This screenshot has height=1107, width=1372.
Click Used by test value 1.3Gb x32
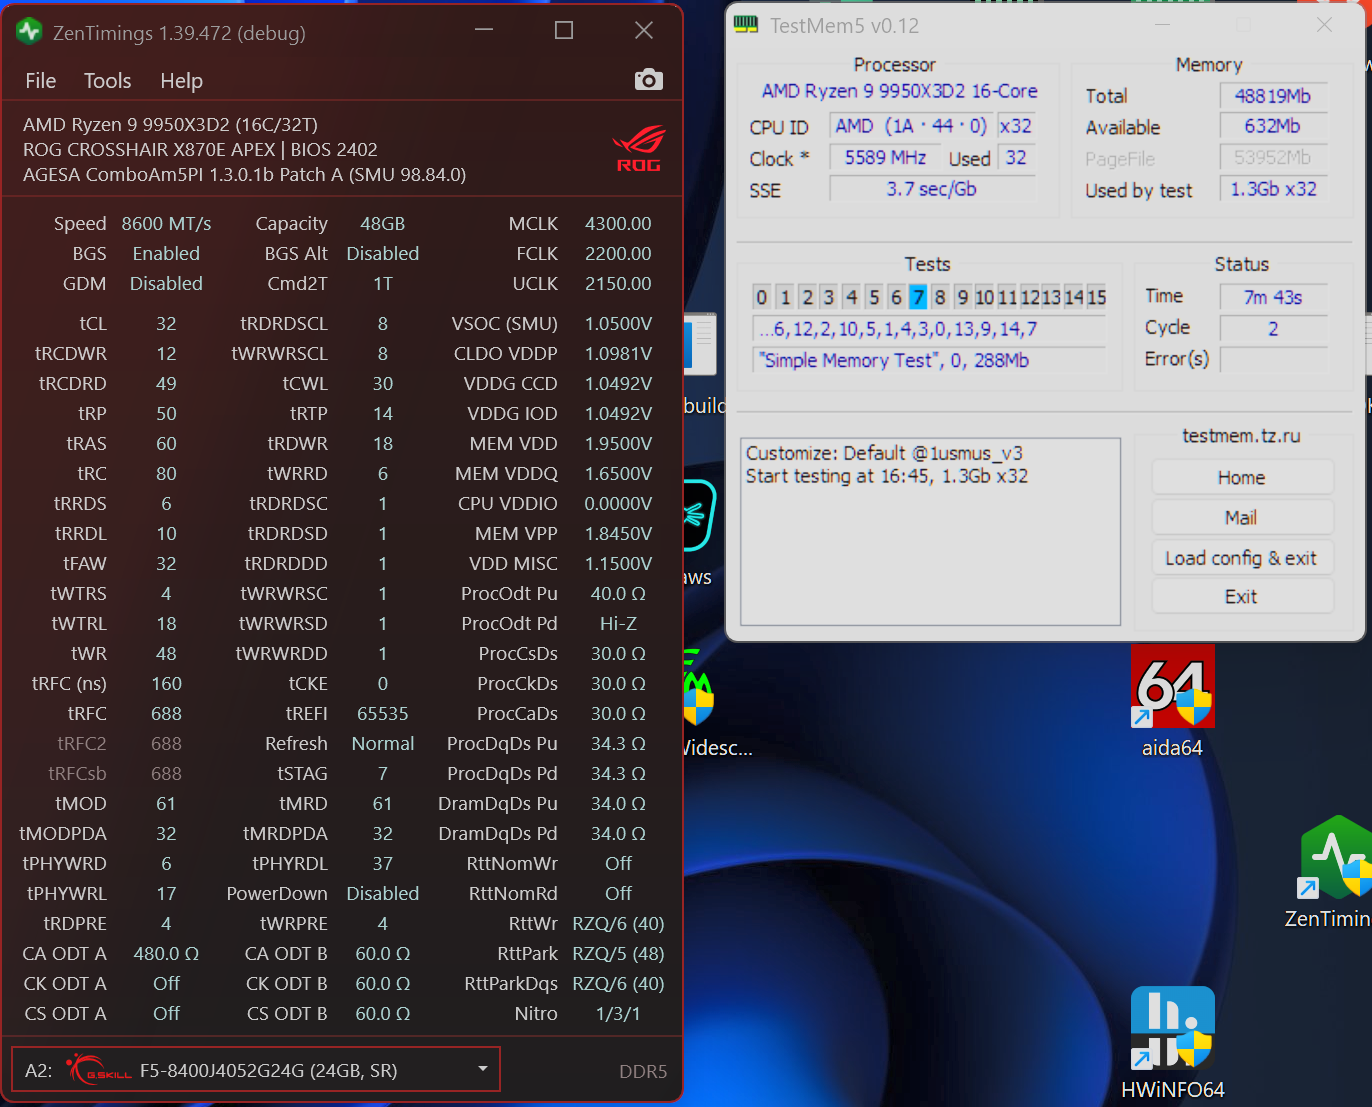coord(1273,189)
